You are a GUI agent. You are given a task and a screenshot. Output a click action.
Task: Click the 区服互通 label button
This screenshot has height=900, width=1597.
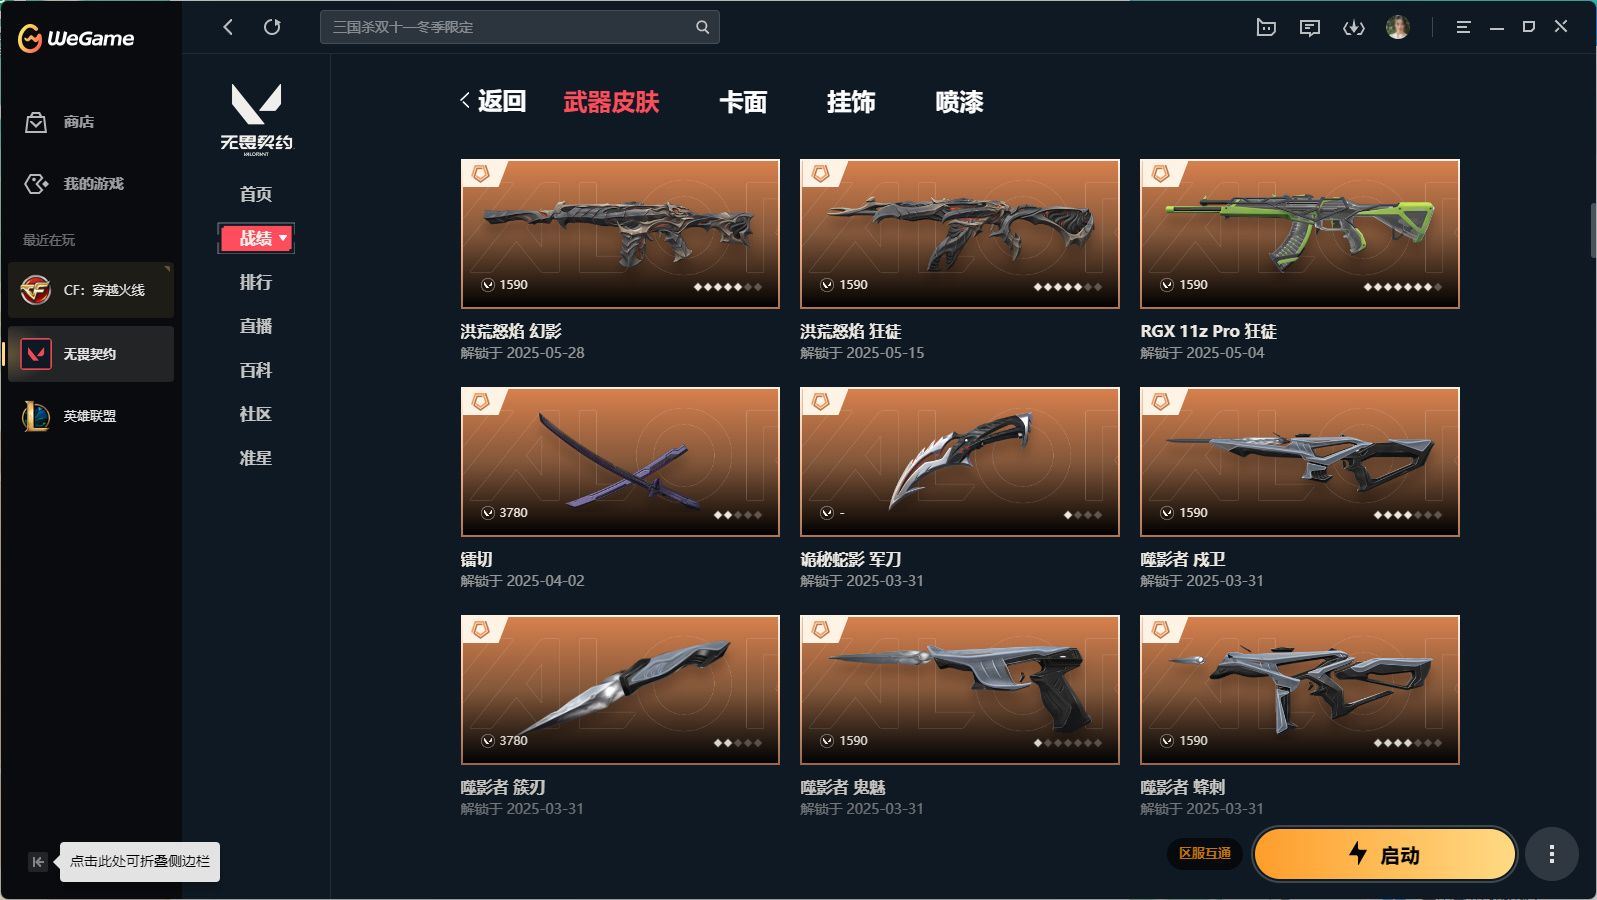(1205, 854)
